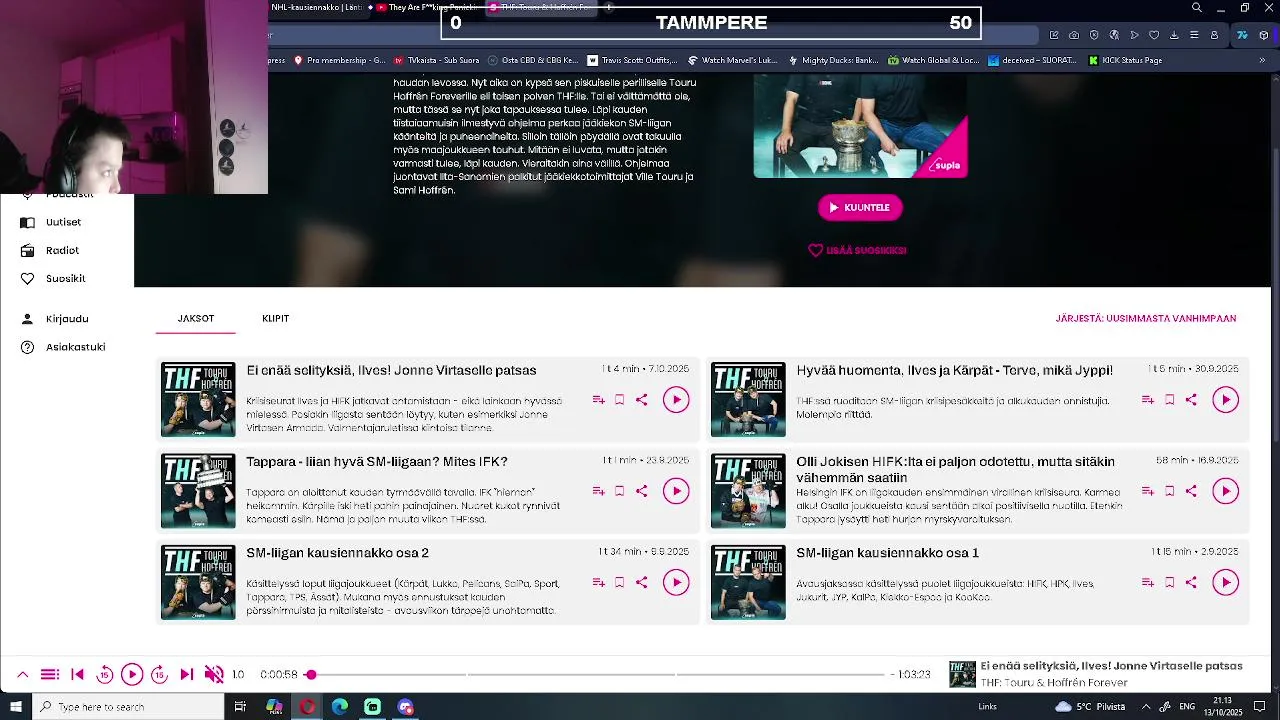Play 'SM-liigan kausiennakko osa 1' episode
The height and width of the screenshot is (720, 1280).
click(1226, 583)
